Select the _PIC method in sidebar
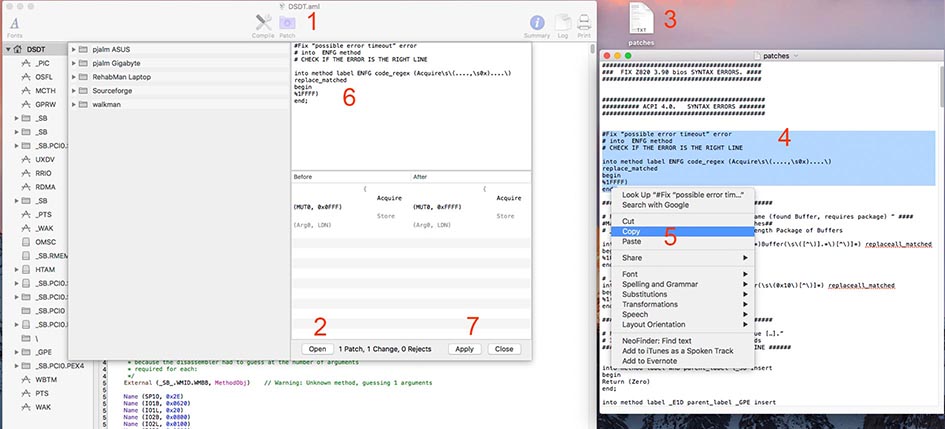945x429 pixels. (41, 63)
